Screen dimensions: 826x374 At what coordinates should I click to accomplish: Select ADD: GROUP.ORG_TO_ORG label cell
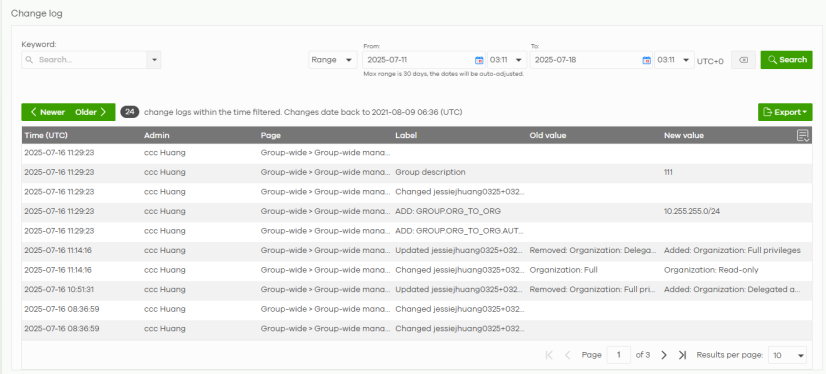click(448, 211)
